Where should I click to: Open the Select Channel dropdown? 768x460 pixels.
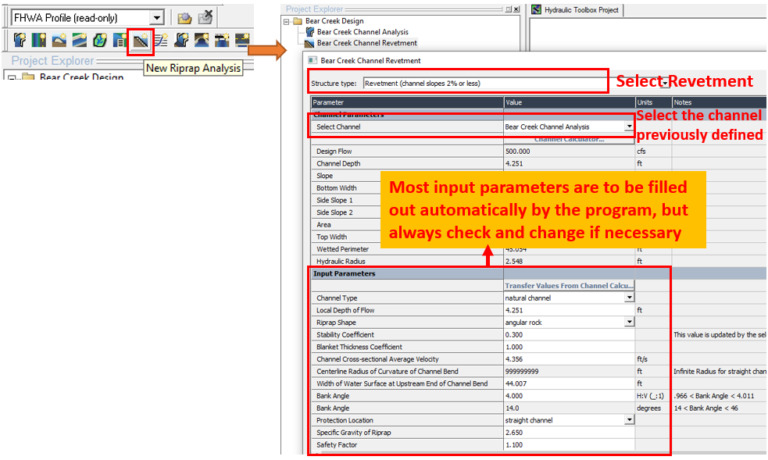tap(628, 127)
